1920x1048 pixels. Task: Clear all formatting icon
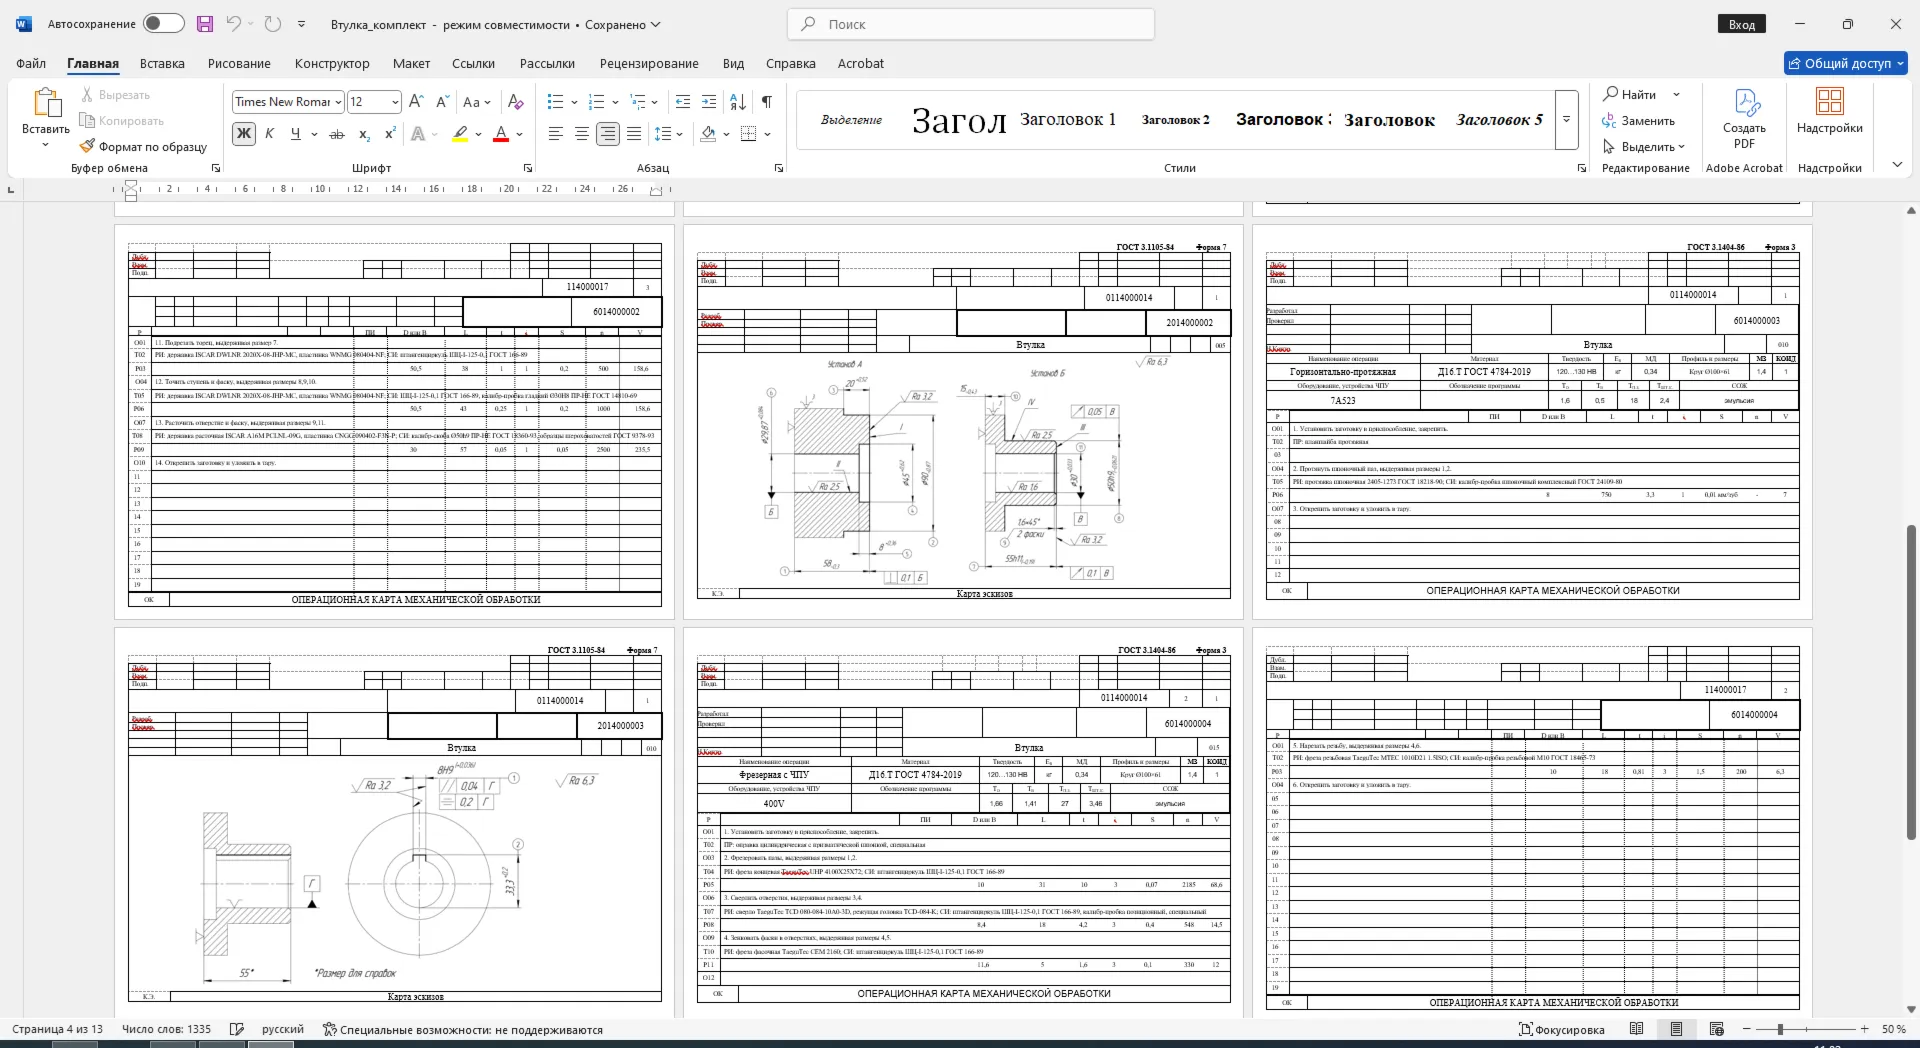[x=515, y=102]
